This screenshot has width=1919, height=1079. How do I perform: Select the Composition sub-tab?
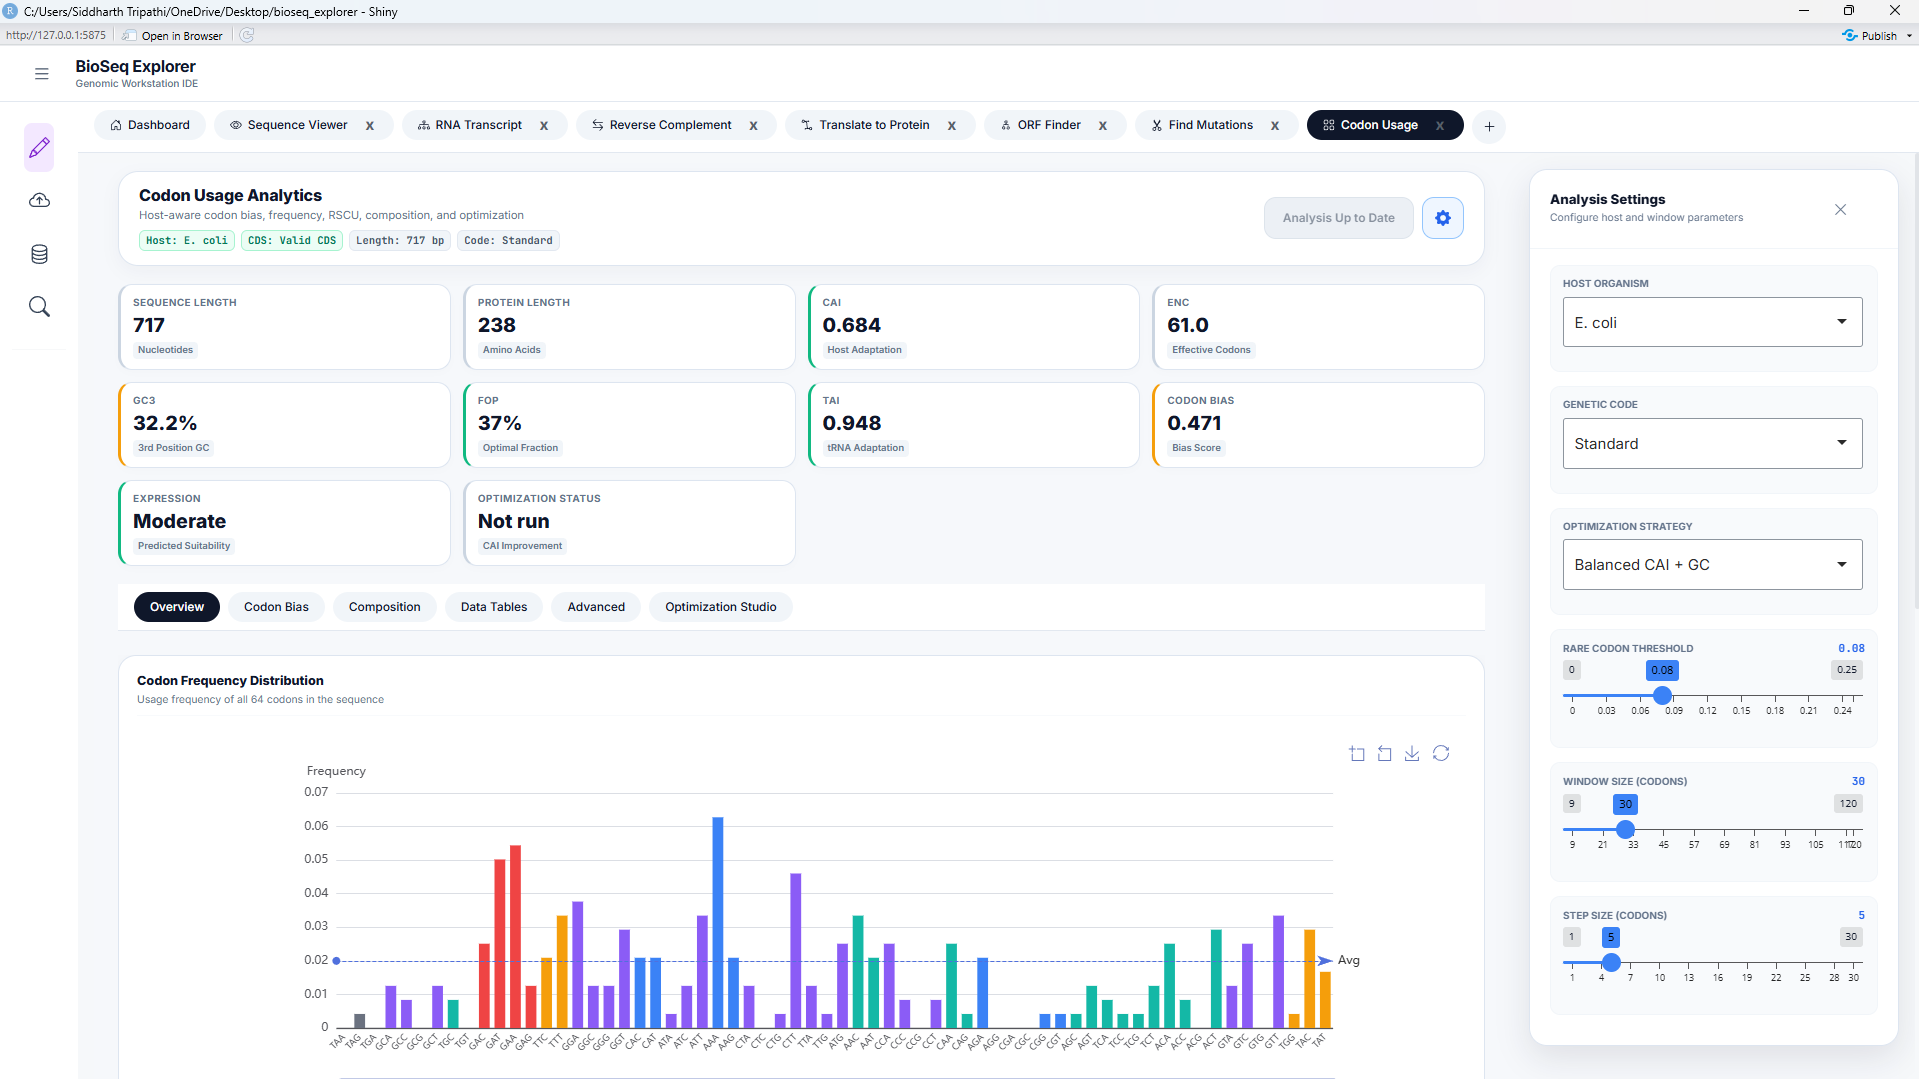point(384,607)
